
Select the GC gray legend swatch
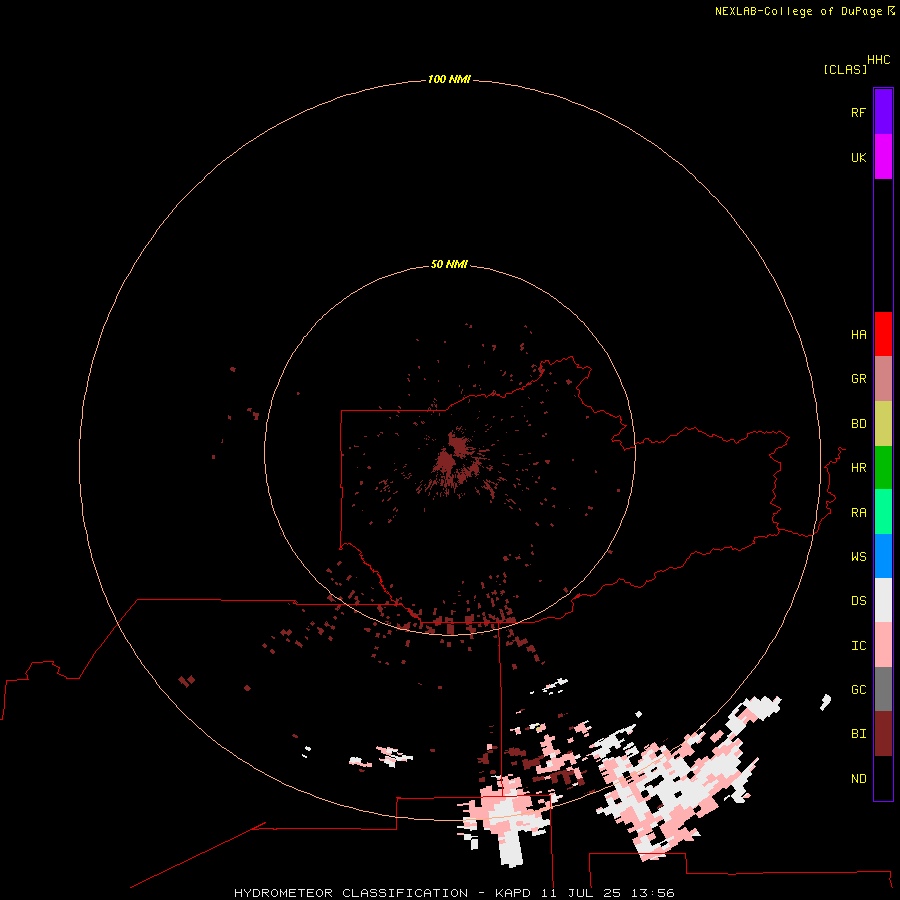click(883, 689)
